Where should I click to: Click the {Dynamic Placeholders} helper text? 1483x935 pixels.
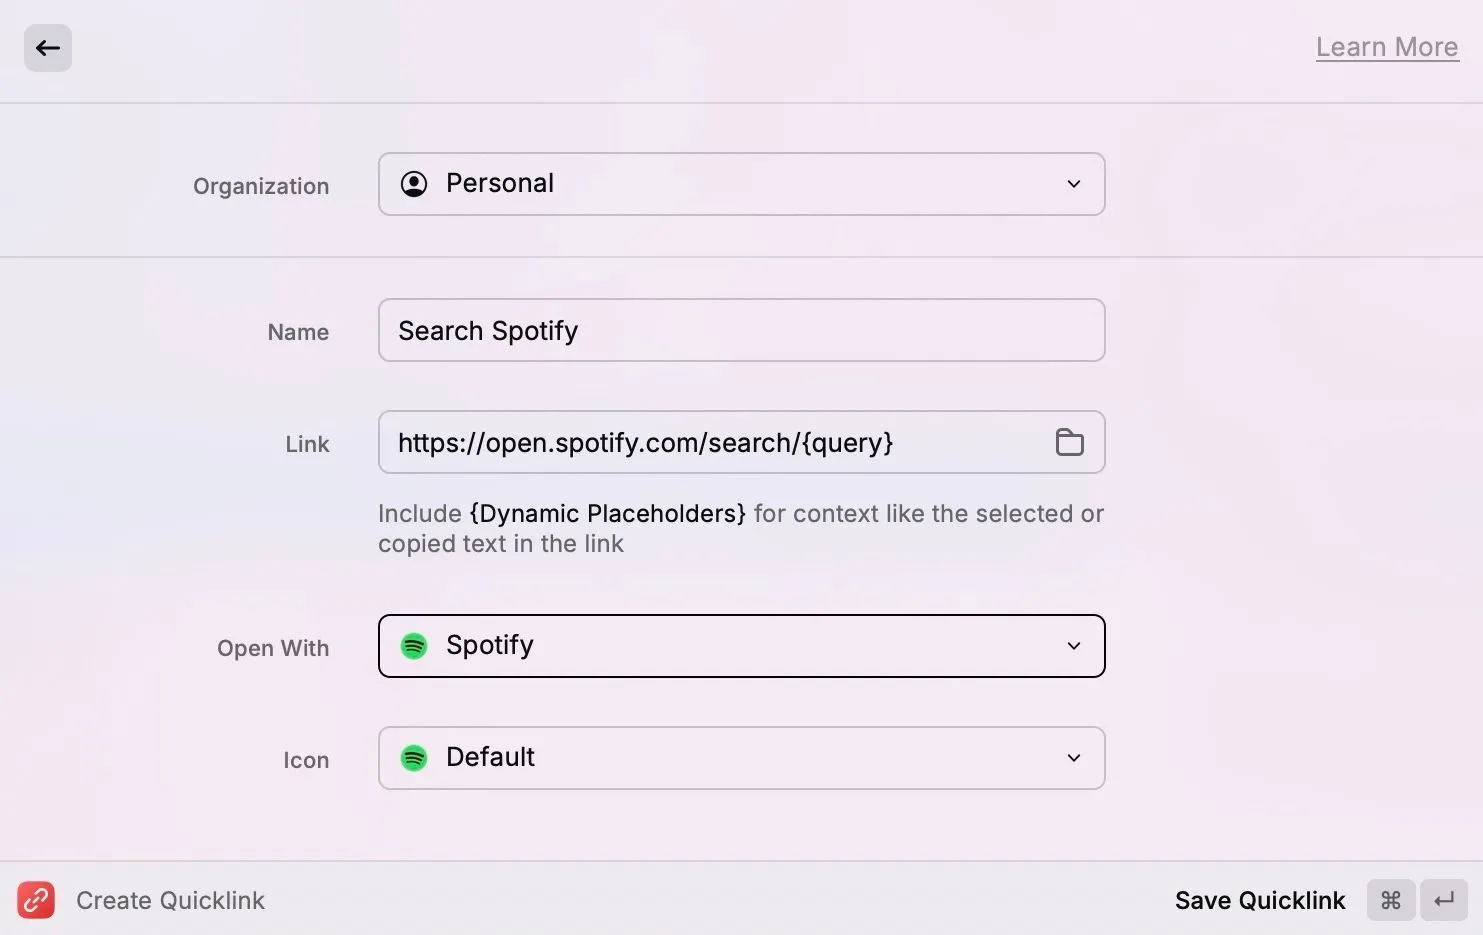point(607,513)
